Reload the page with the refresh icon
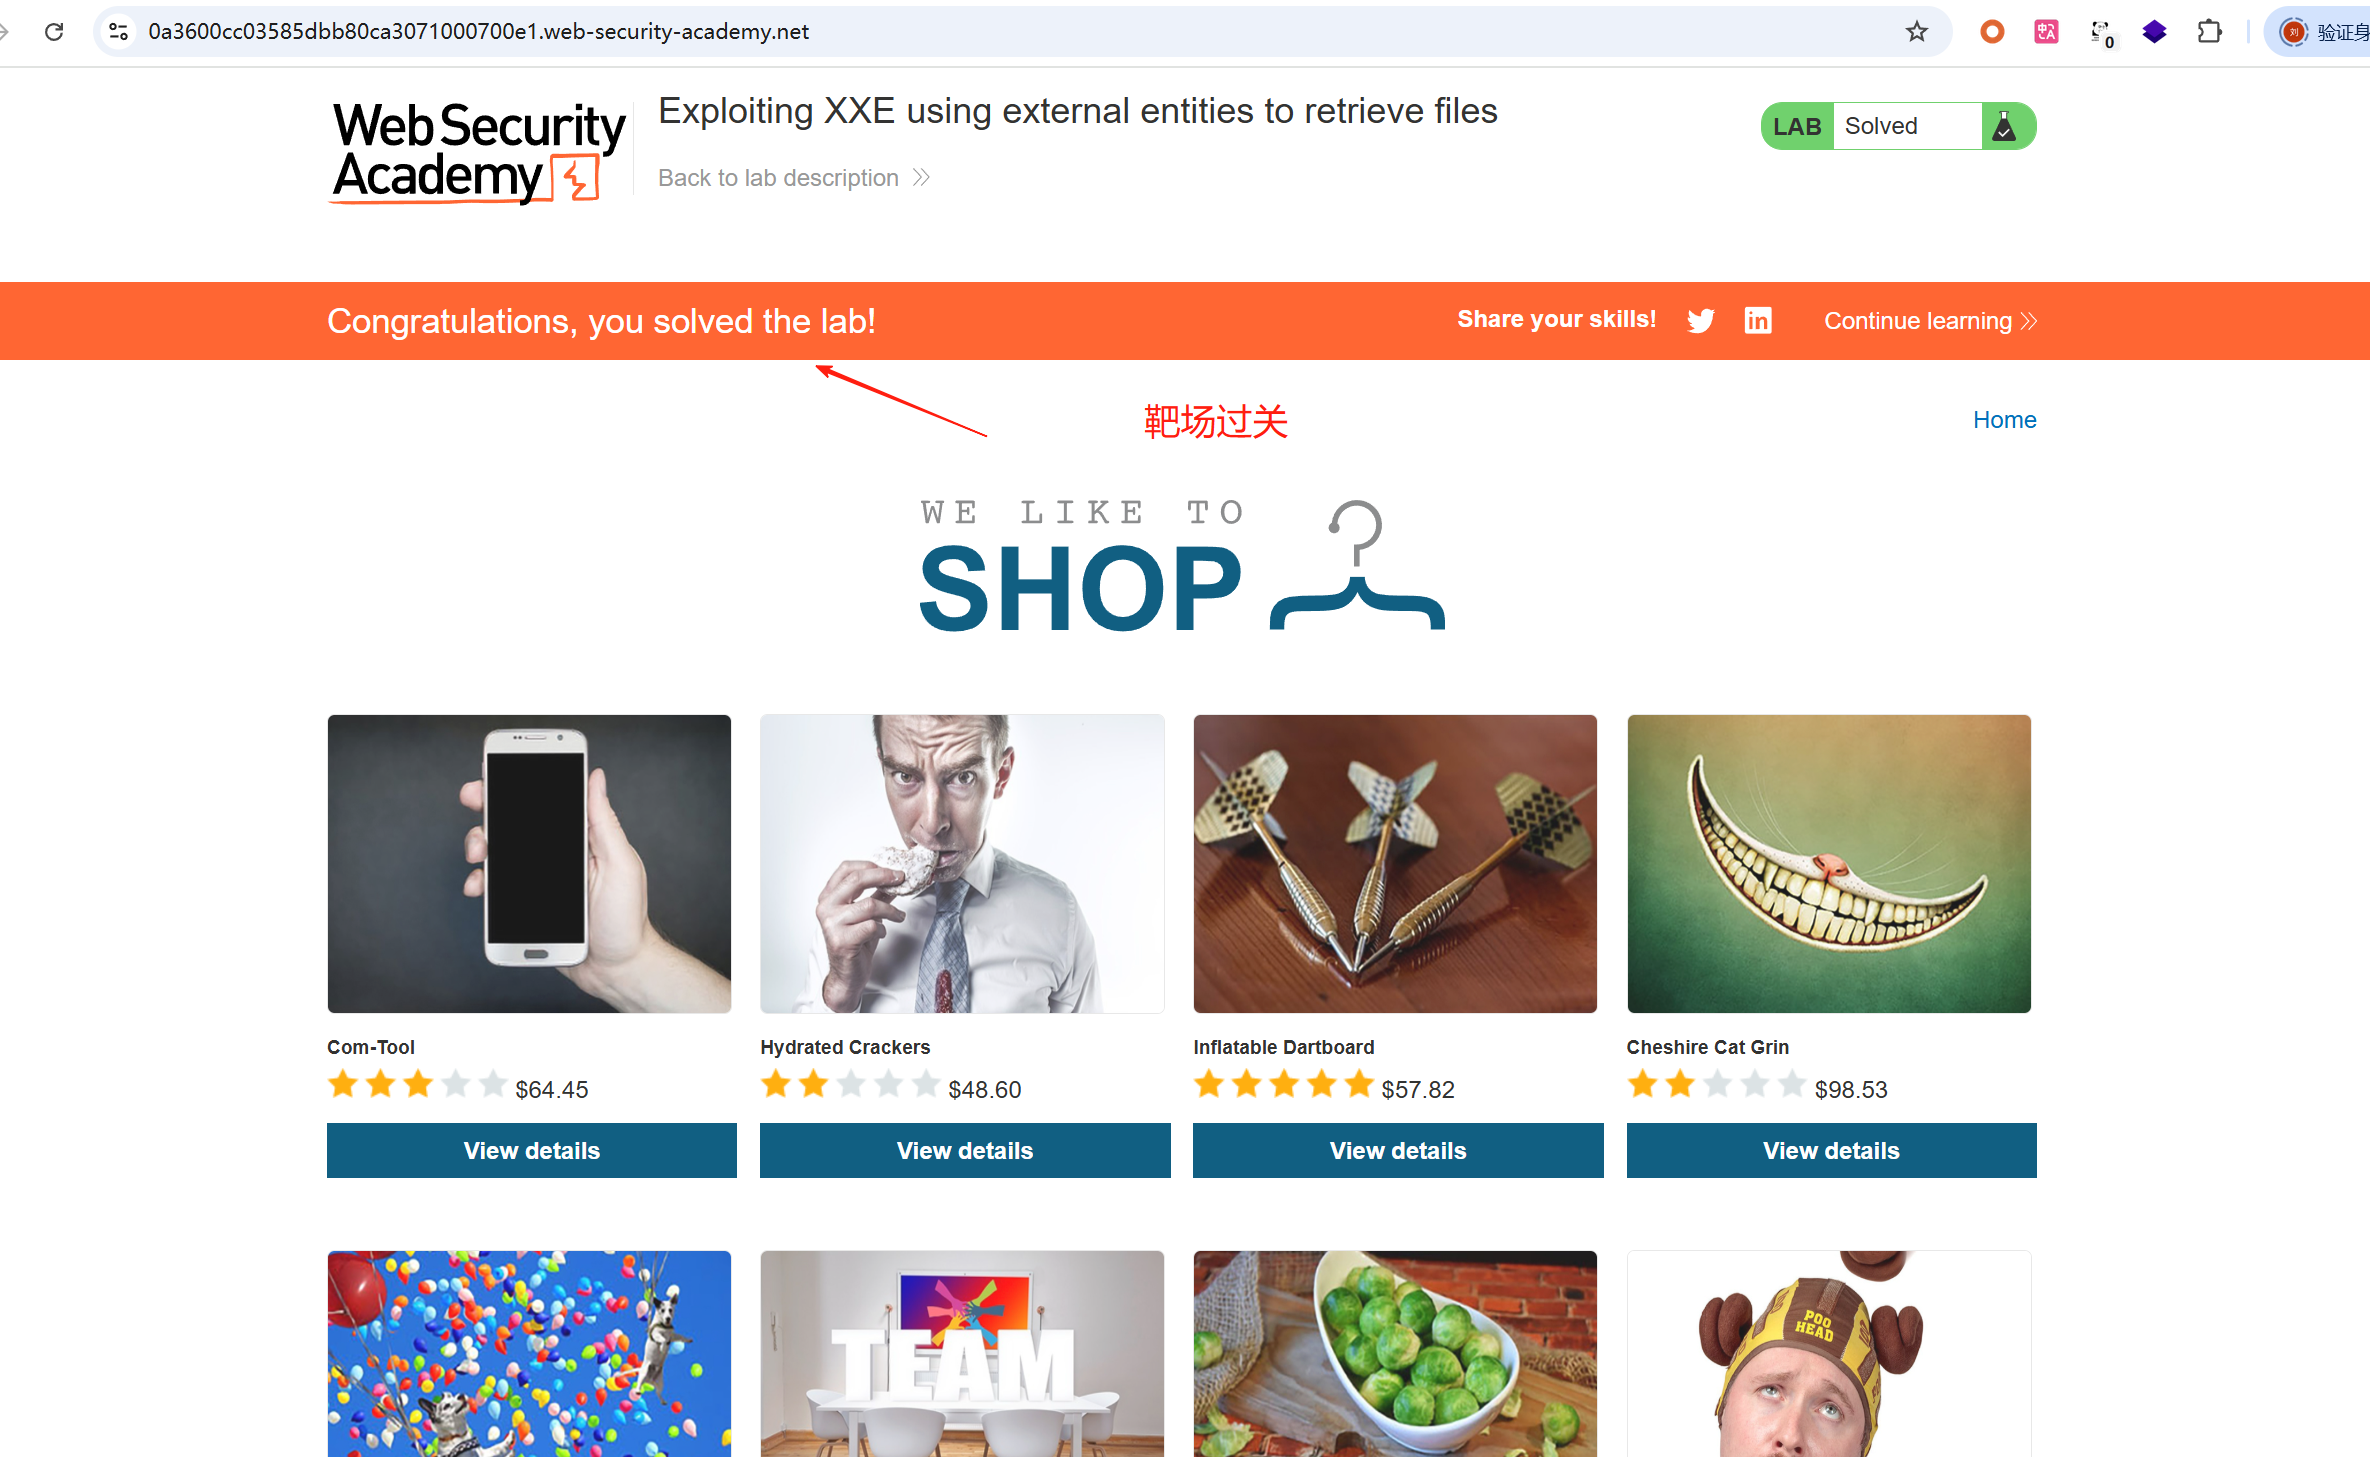The image size is (2370, 1457). [54, 31]
